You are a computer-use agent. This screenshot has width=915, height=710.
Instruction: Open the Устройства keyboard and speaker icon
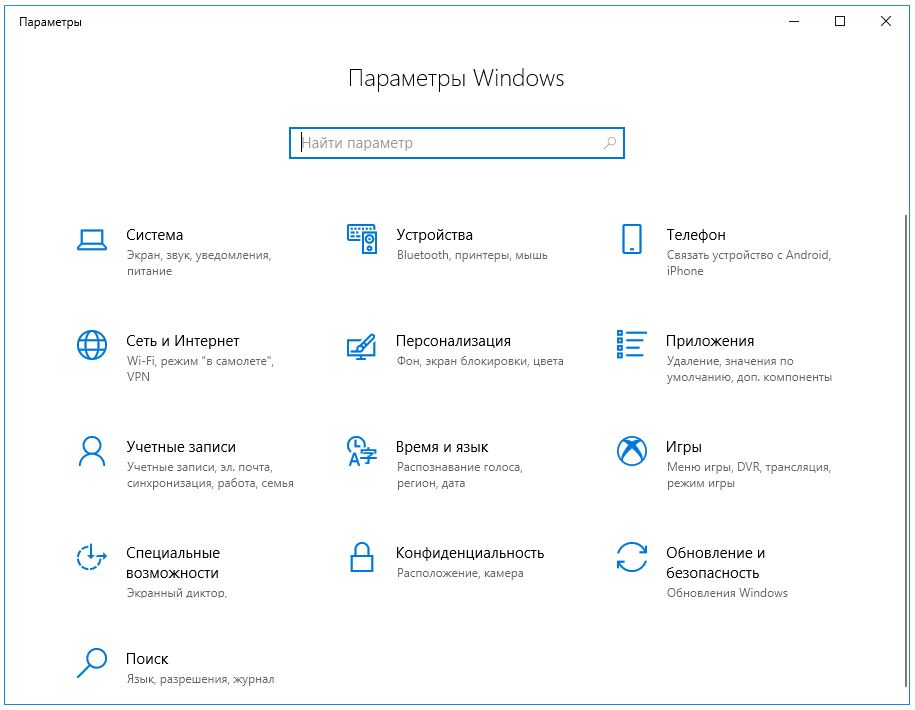click(x=362, y=239)
